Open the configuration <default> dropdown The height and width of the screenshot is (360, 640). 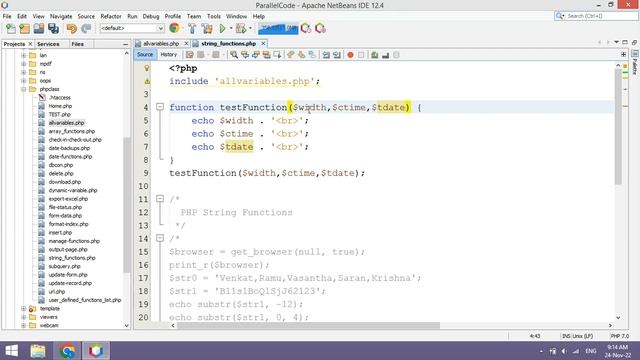point(132,28)
